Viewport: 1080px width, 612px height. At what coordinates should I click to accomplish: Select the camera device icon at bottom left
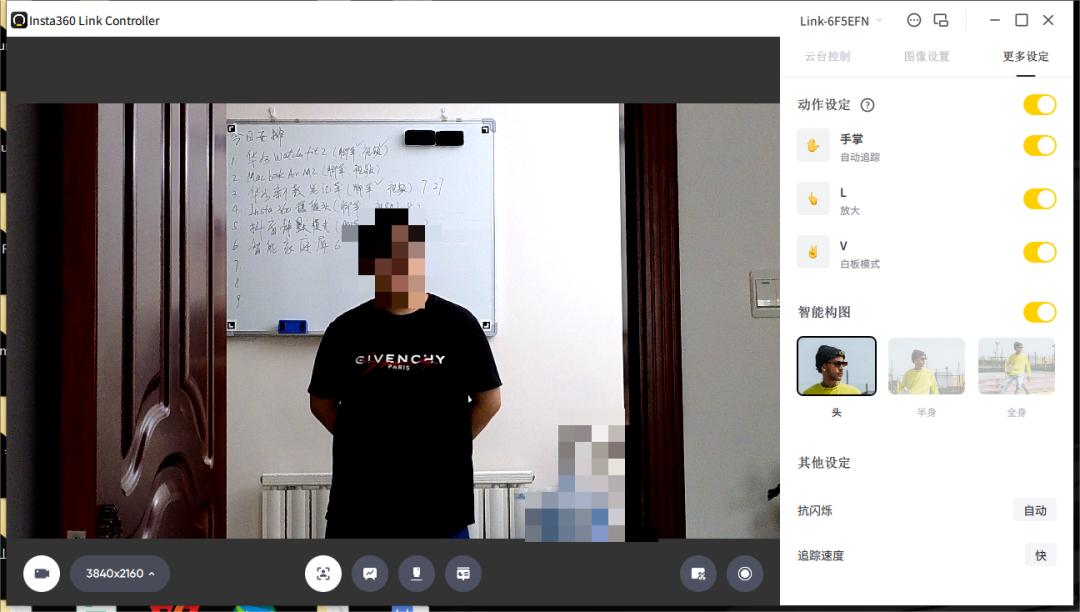coord(41,573)
